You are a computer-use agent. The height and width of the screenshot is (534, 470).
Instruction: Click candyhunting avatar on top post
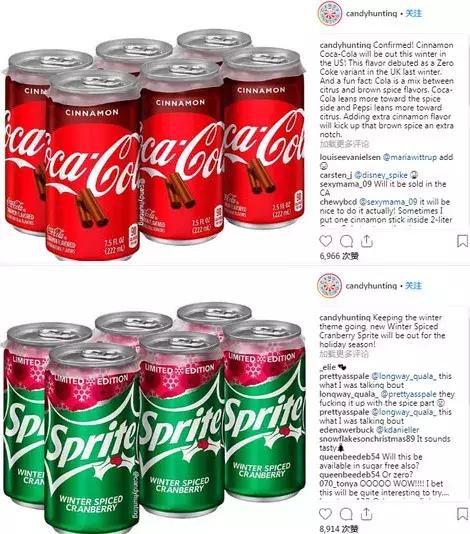[x=329, y=14]
